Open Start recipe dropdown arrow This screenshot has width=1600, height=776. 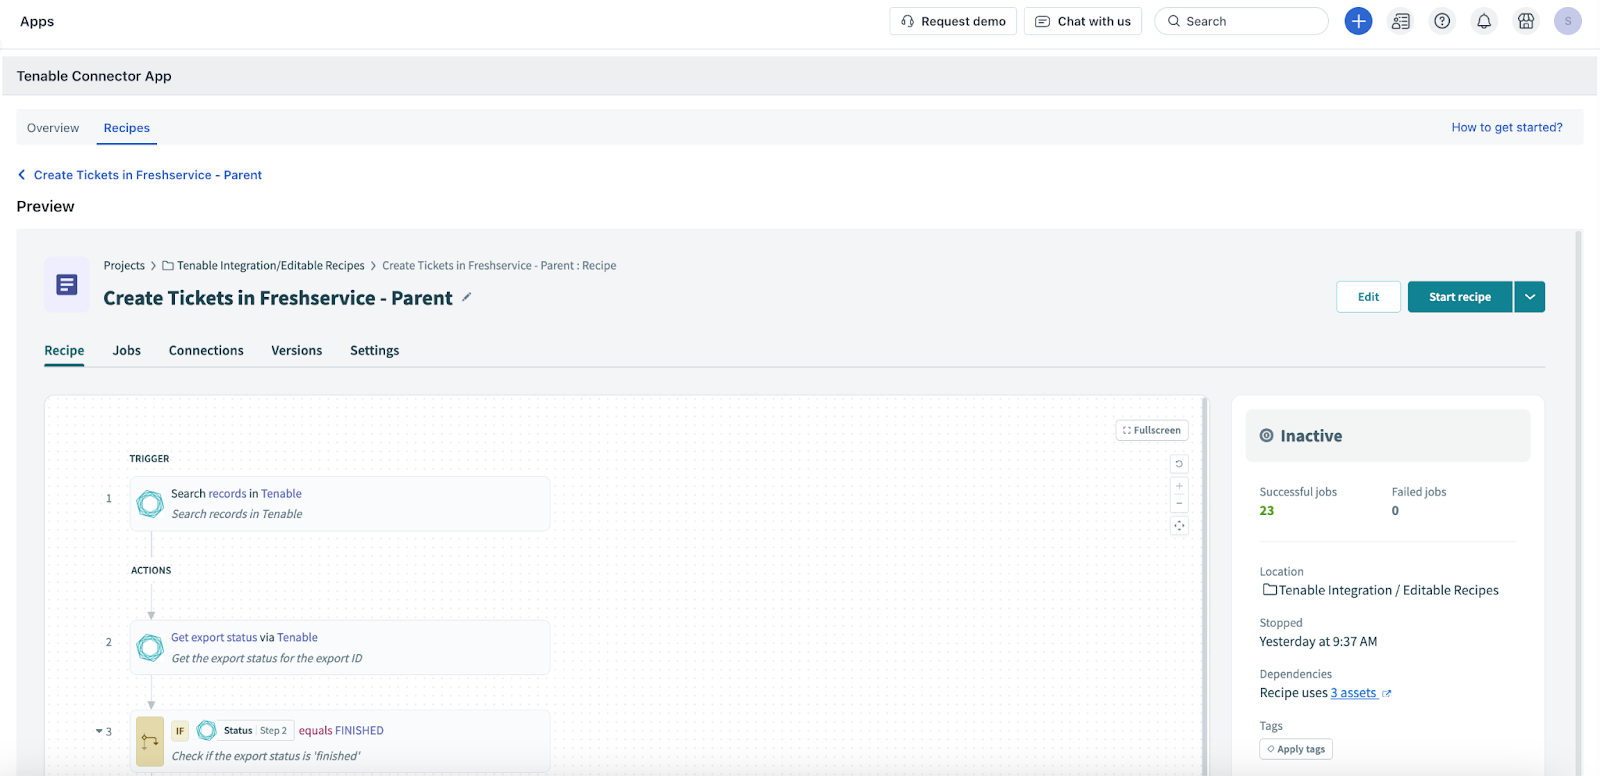click(x=1529, y=297)
